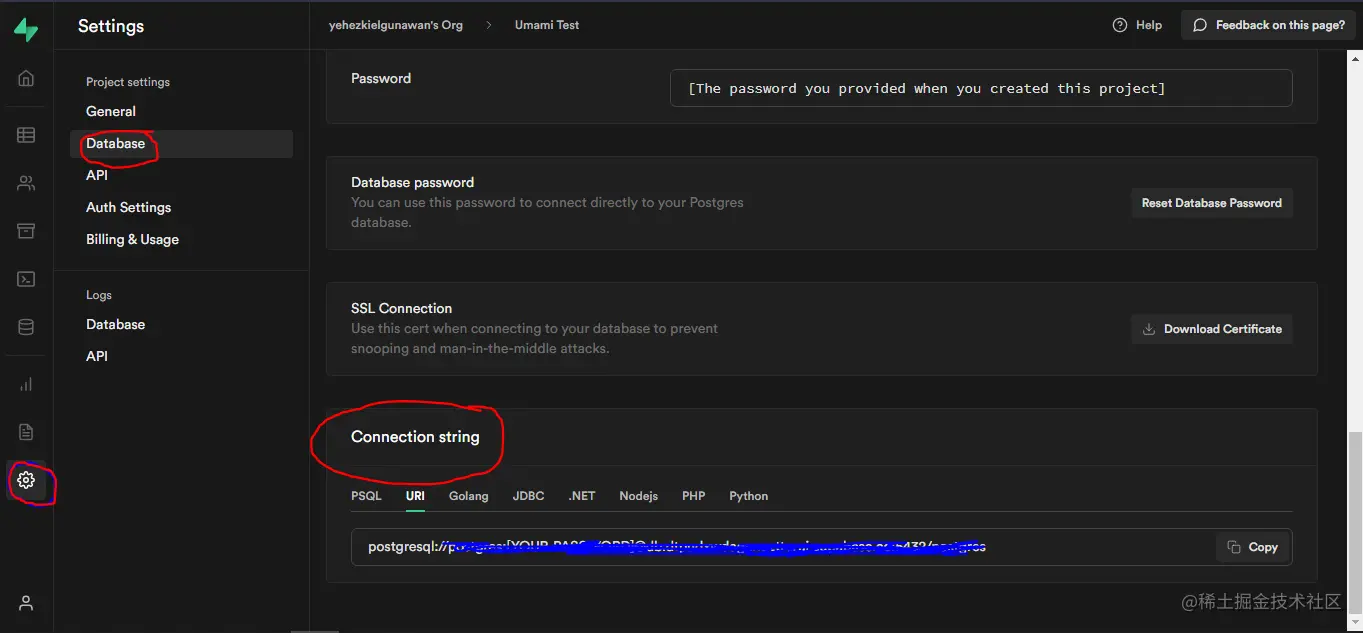Open the Settings gear icon
1363x633 pixels.
click(26, 480)
